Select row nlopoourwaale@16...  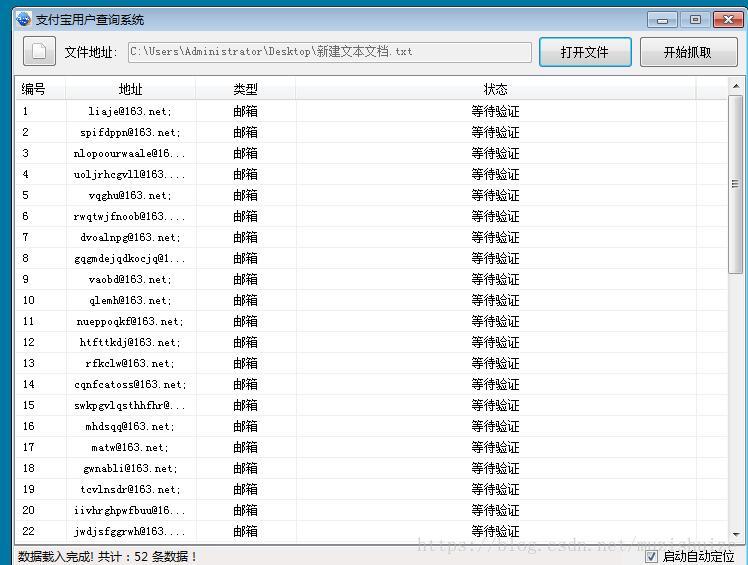372,153
